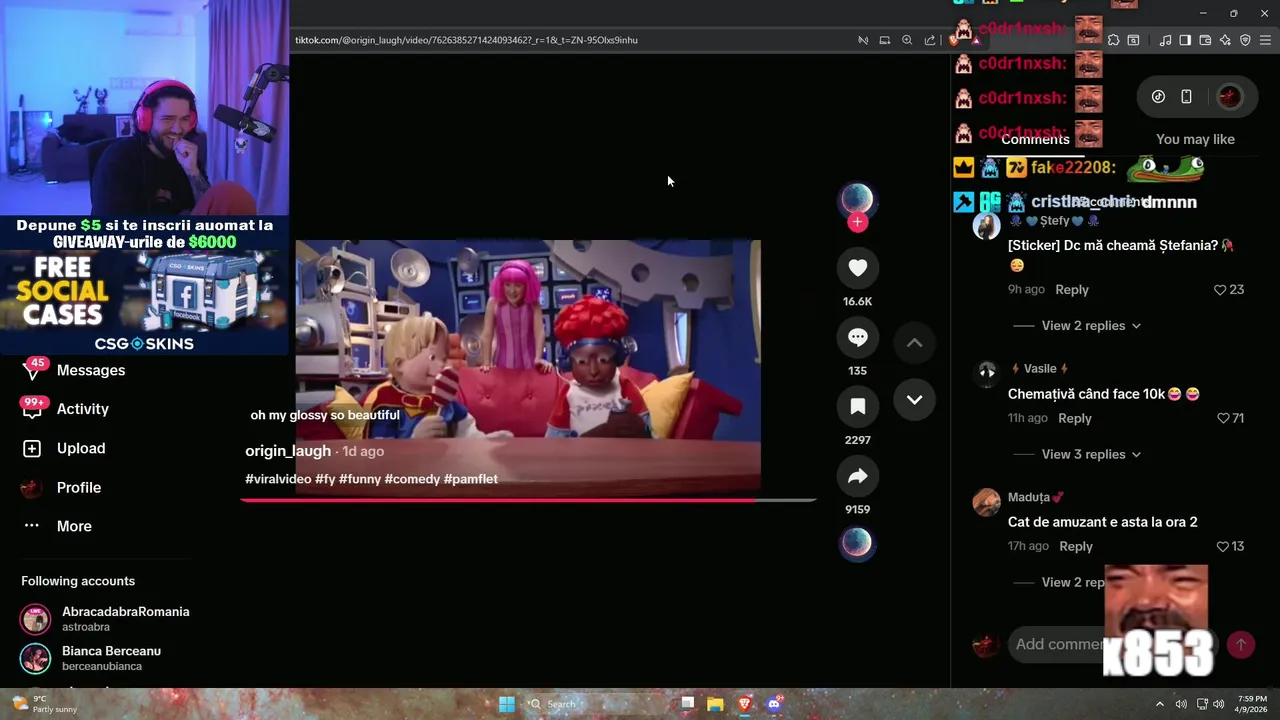This screenshot has height=720, width=1280.
Task: Open Profile in the left sidebar
Action: coord(62,487)
